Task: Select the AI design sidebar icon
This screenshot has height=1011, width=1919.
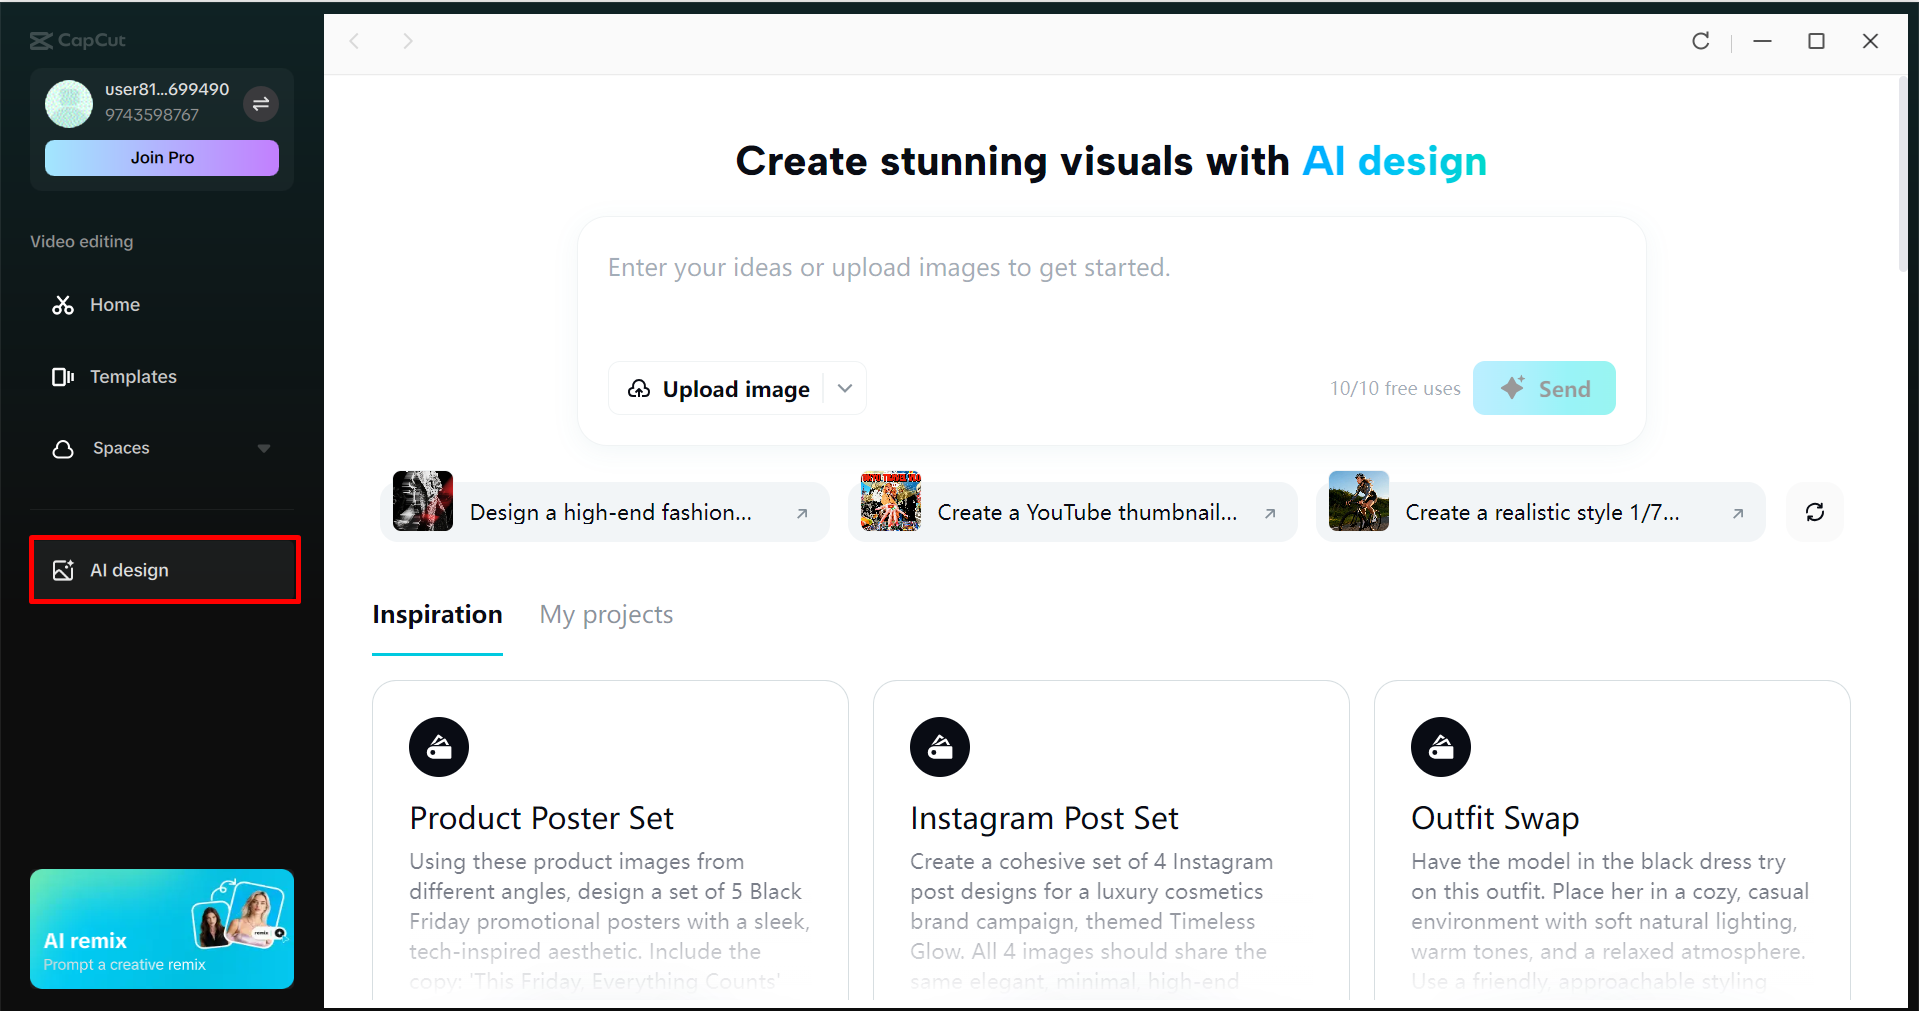Action: [63, 569]
